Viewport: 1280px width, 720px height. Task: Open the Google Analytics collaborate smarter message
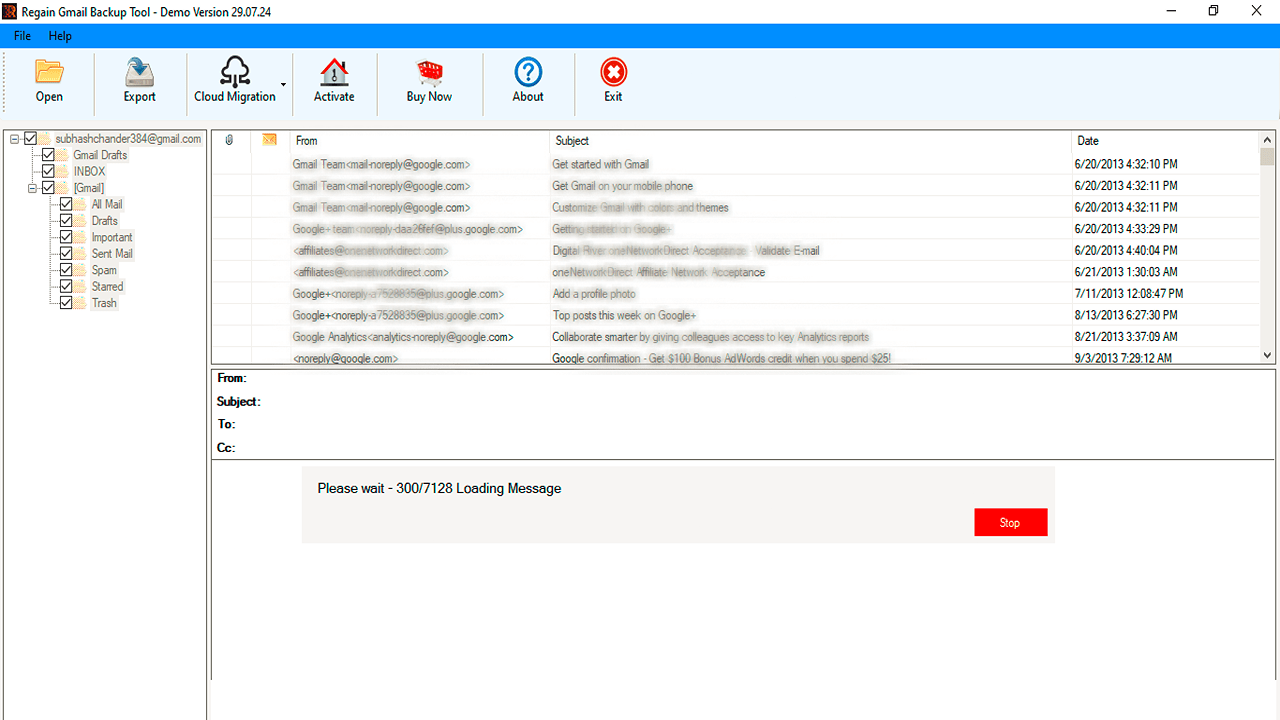tap(736, 337)
